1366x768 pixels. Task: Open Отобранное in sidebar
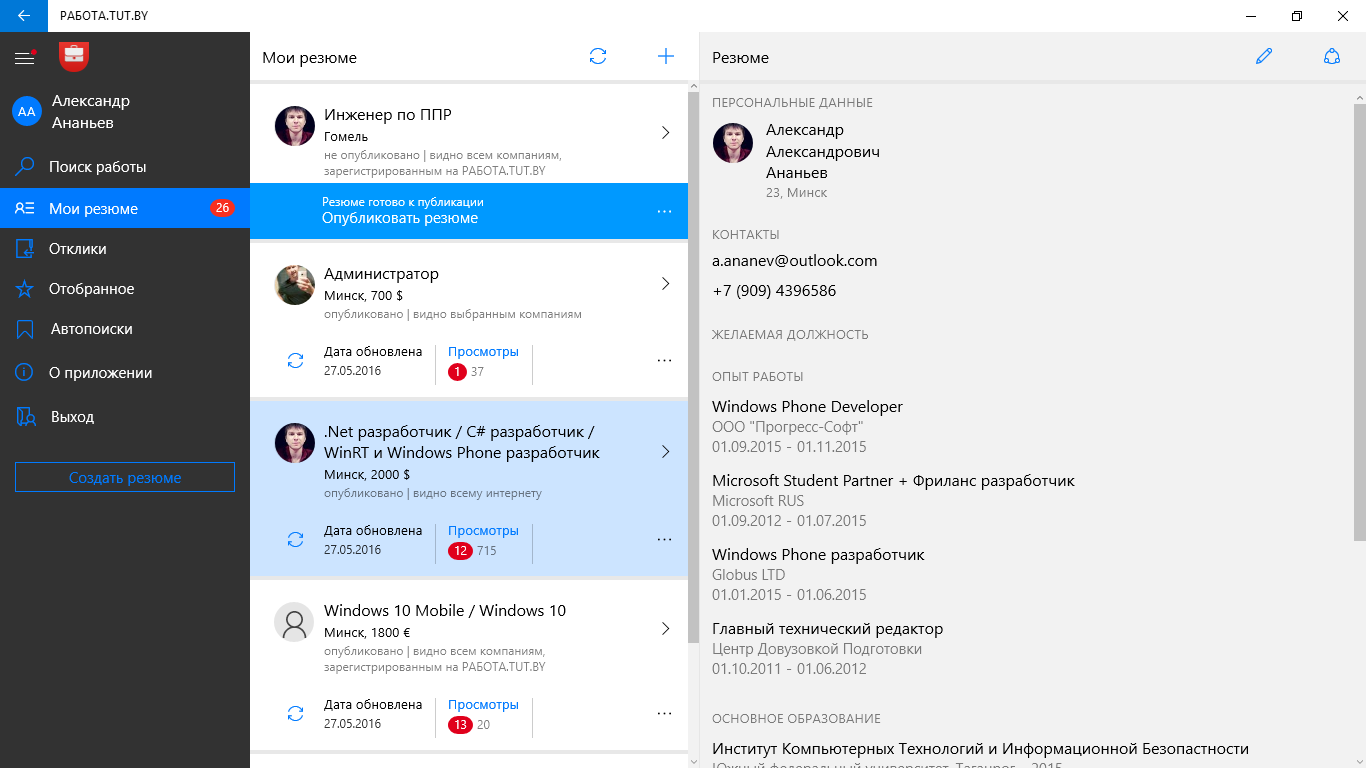coord(125,288)
